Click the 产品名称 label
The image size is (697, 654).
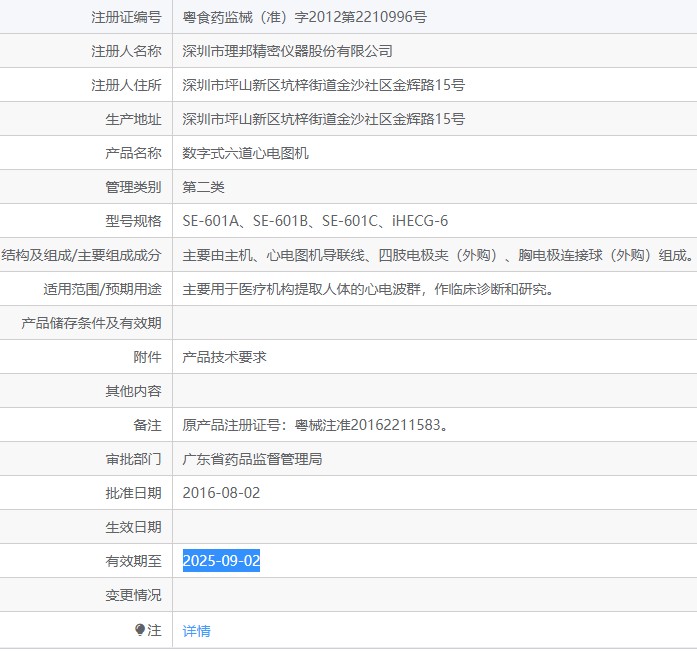pos(133,153)
